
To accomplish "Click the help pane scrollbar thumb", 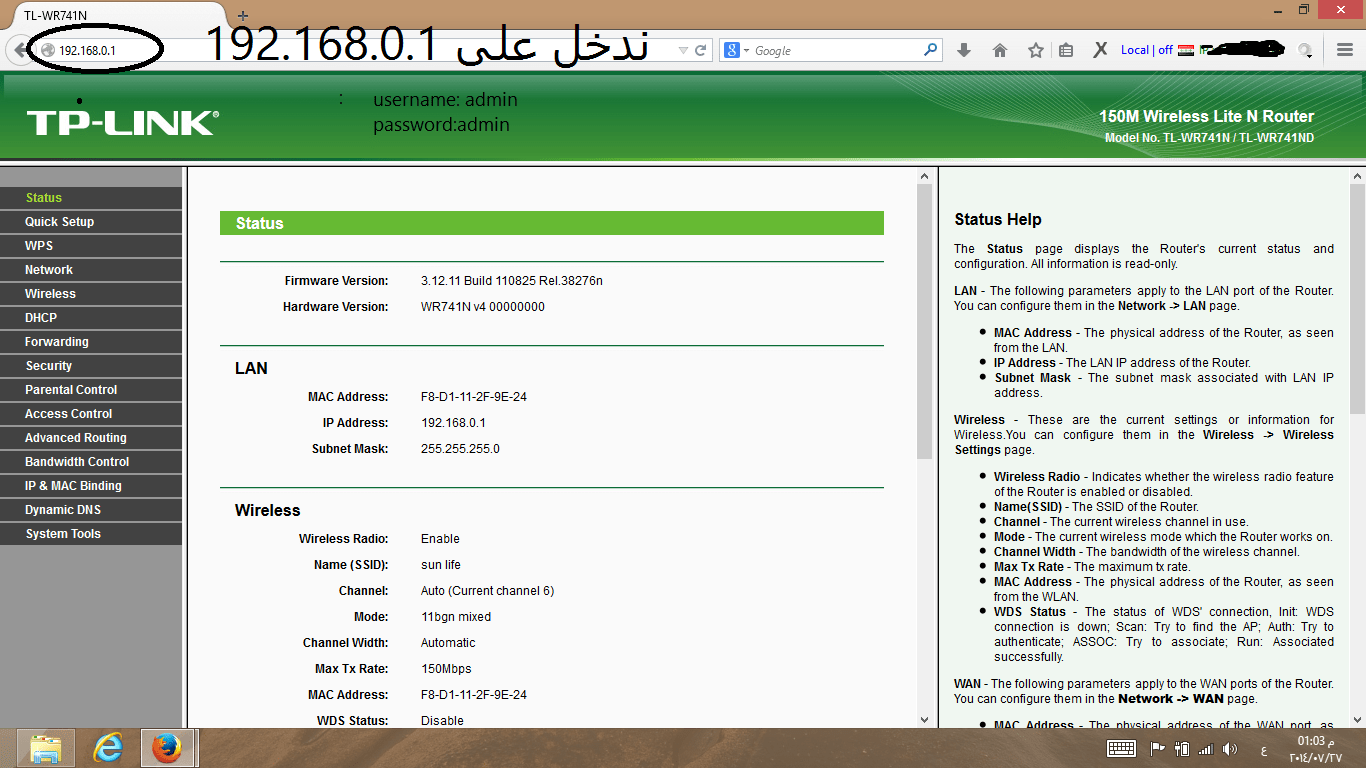I will [x=1357, y=298].
